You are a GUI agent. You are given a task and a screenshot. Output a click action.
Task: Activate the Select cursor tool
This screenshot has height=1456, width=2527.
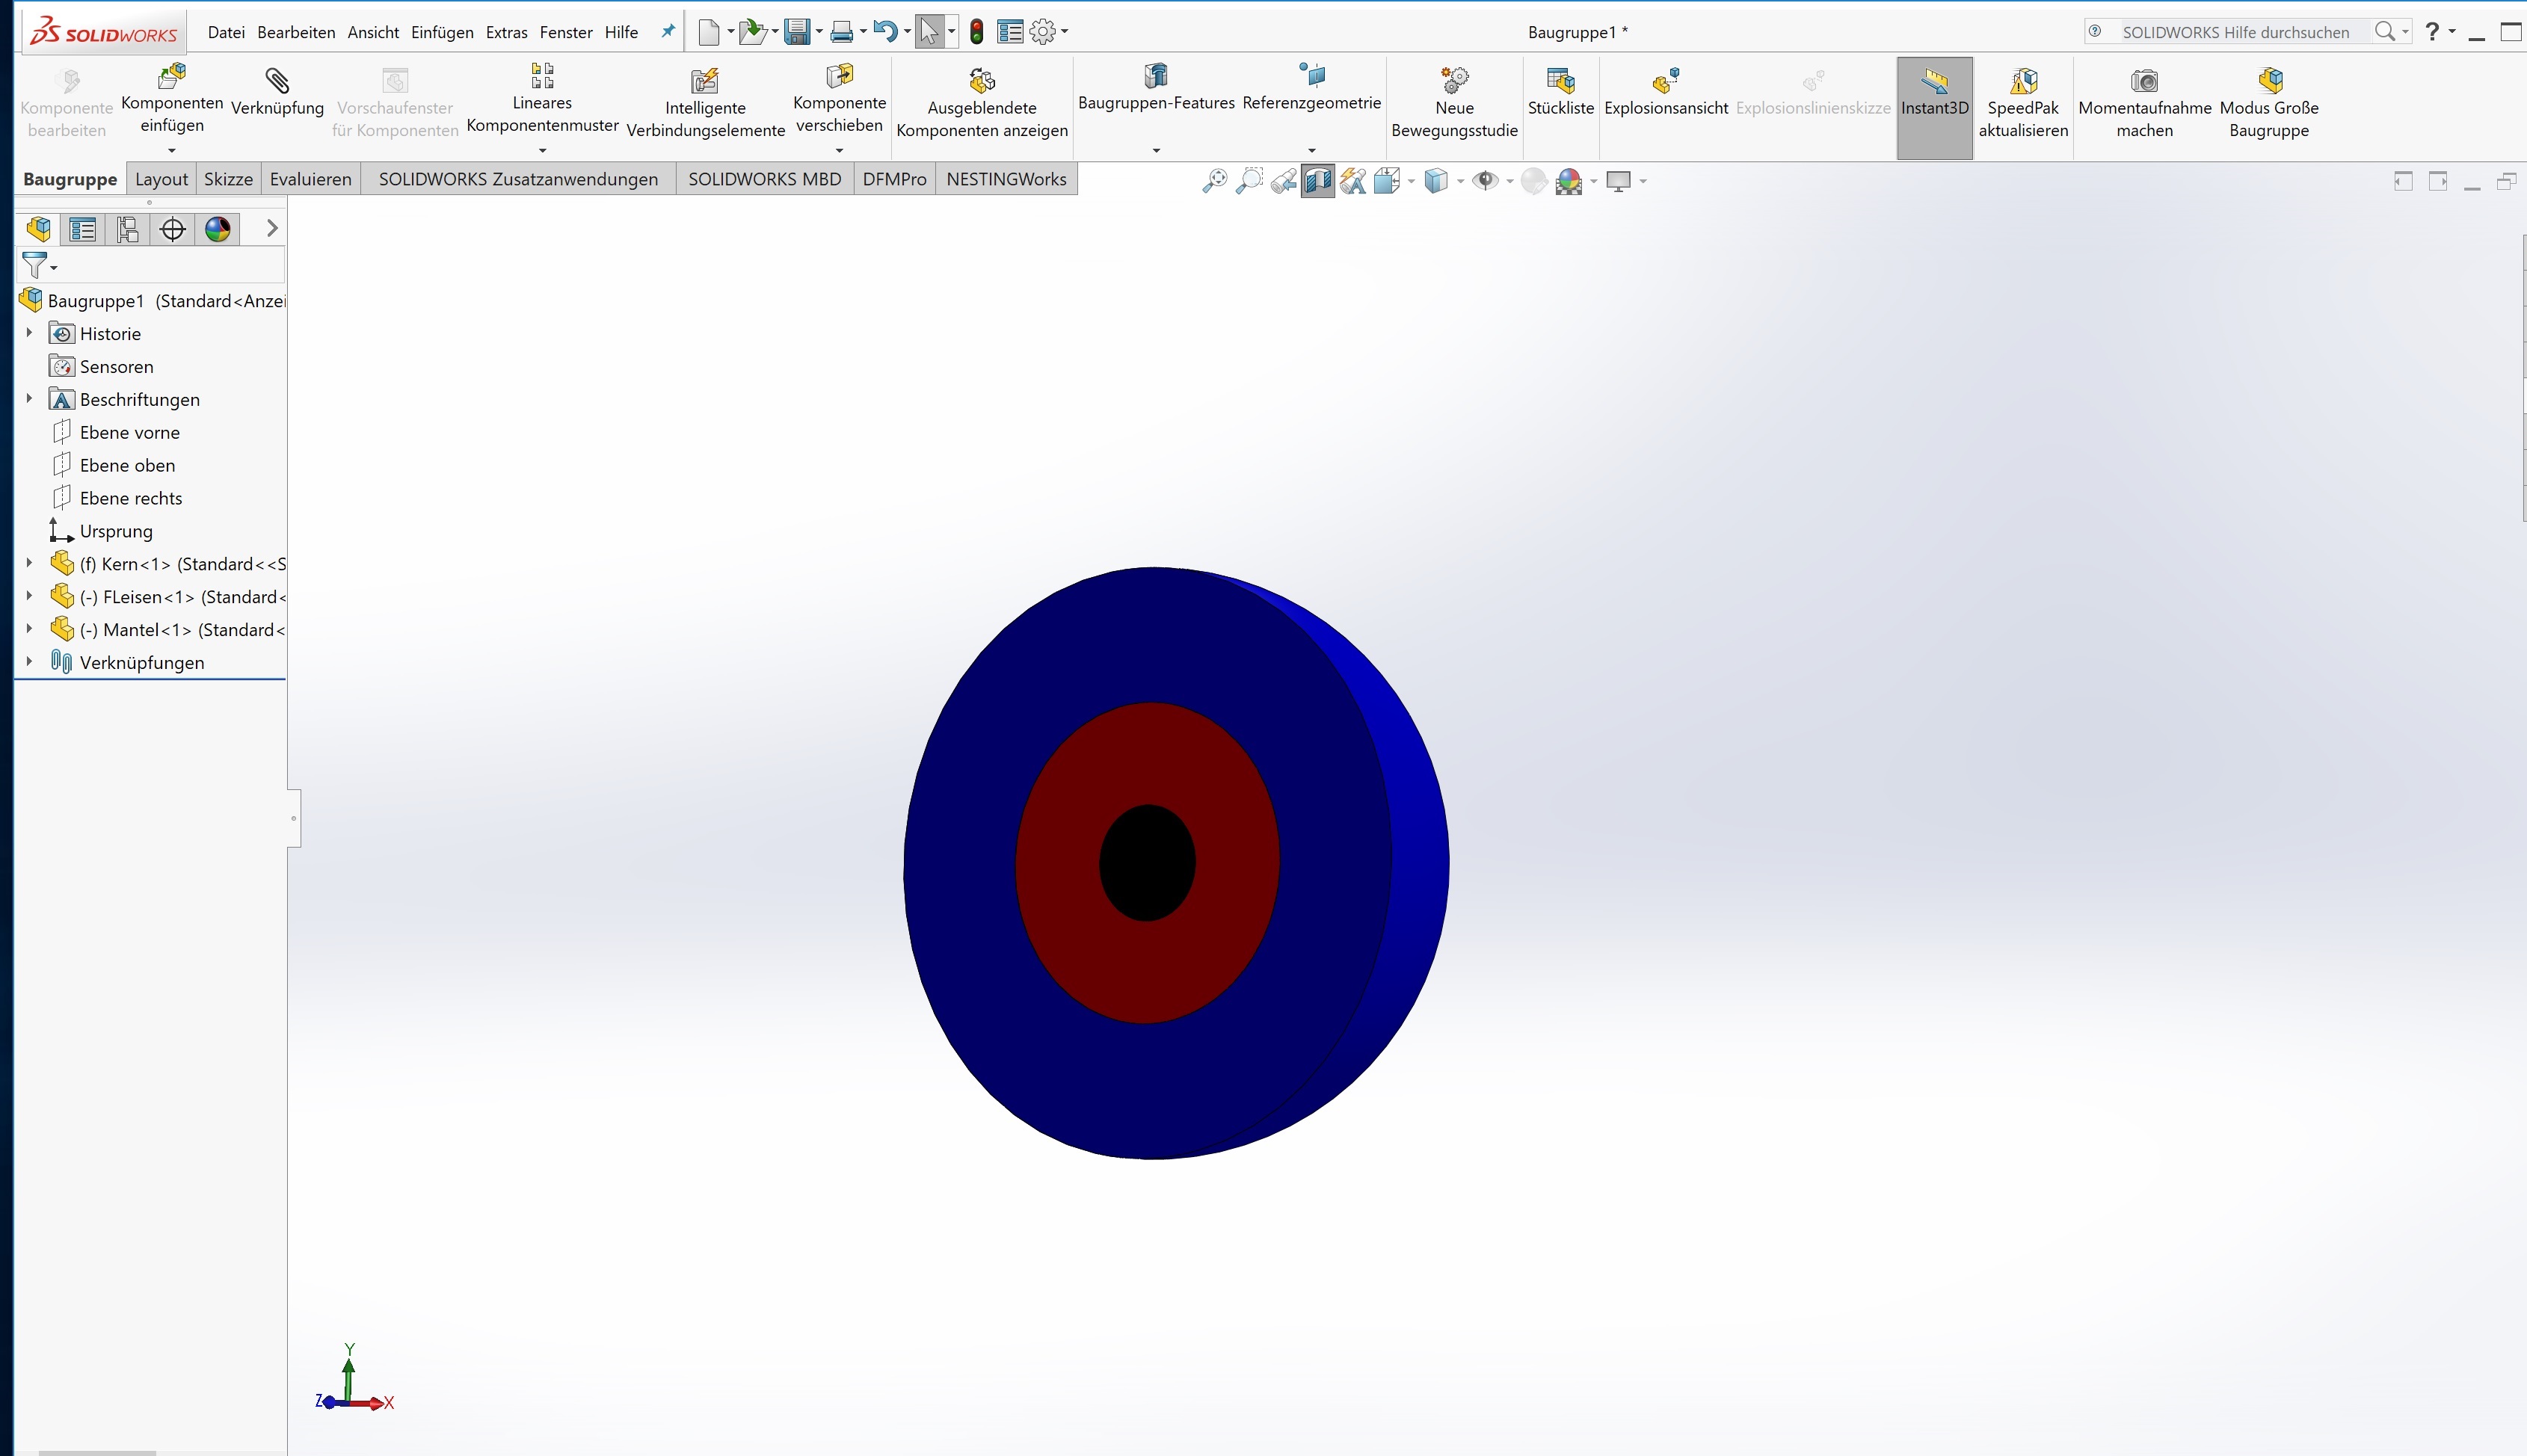(929, 32)
